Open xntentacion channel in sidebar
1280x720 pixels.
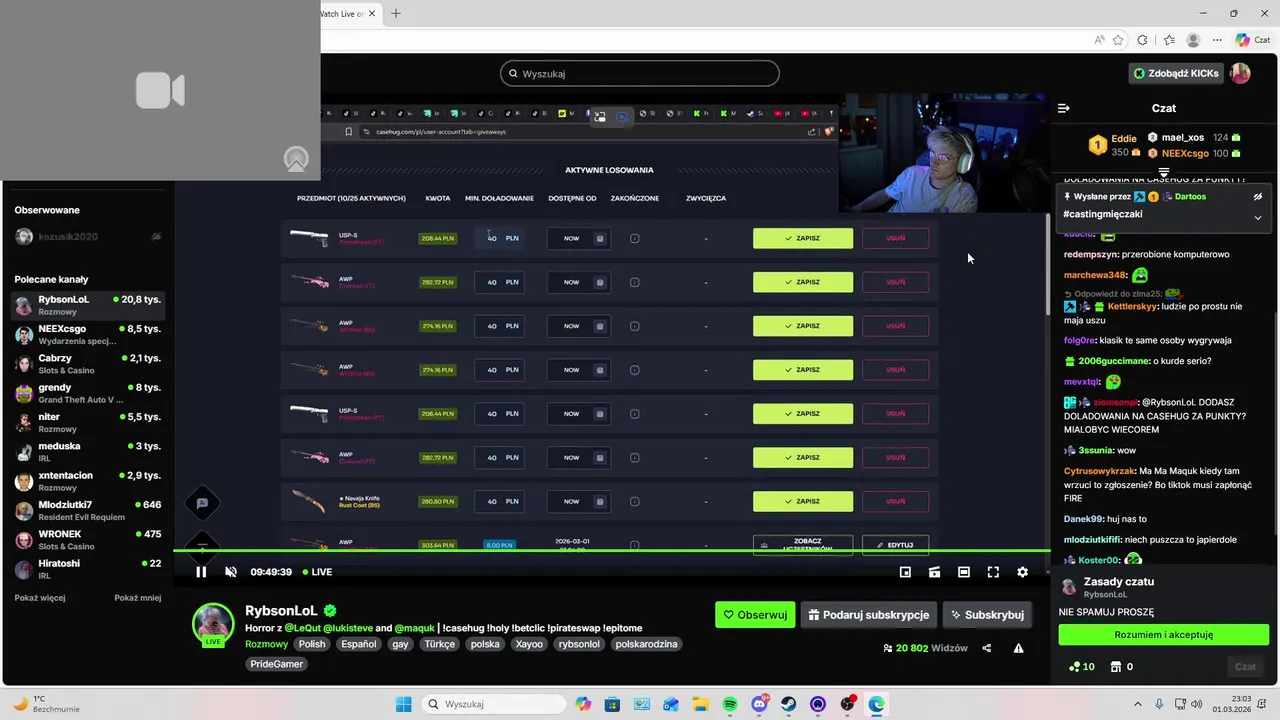point(88,481)
